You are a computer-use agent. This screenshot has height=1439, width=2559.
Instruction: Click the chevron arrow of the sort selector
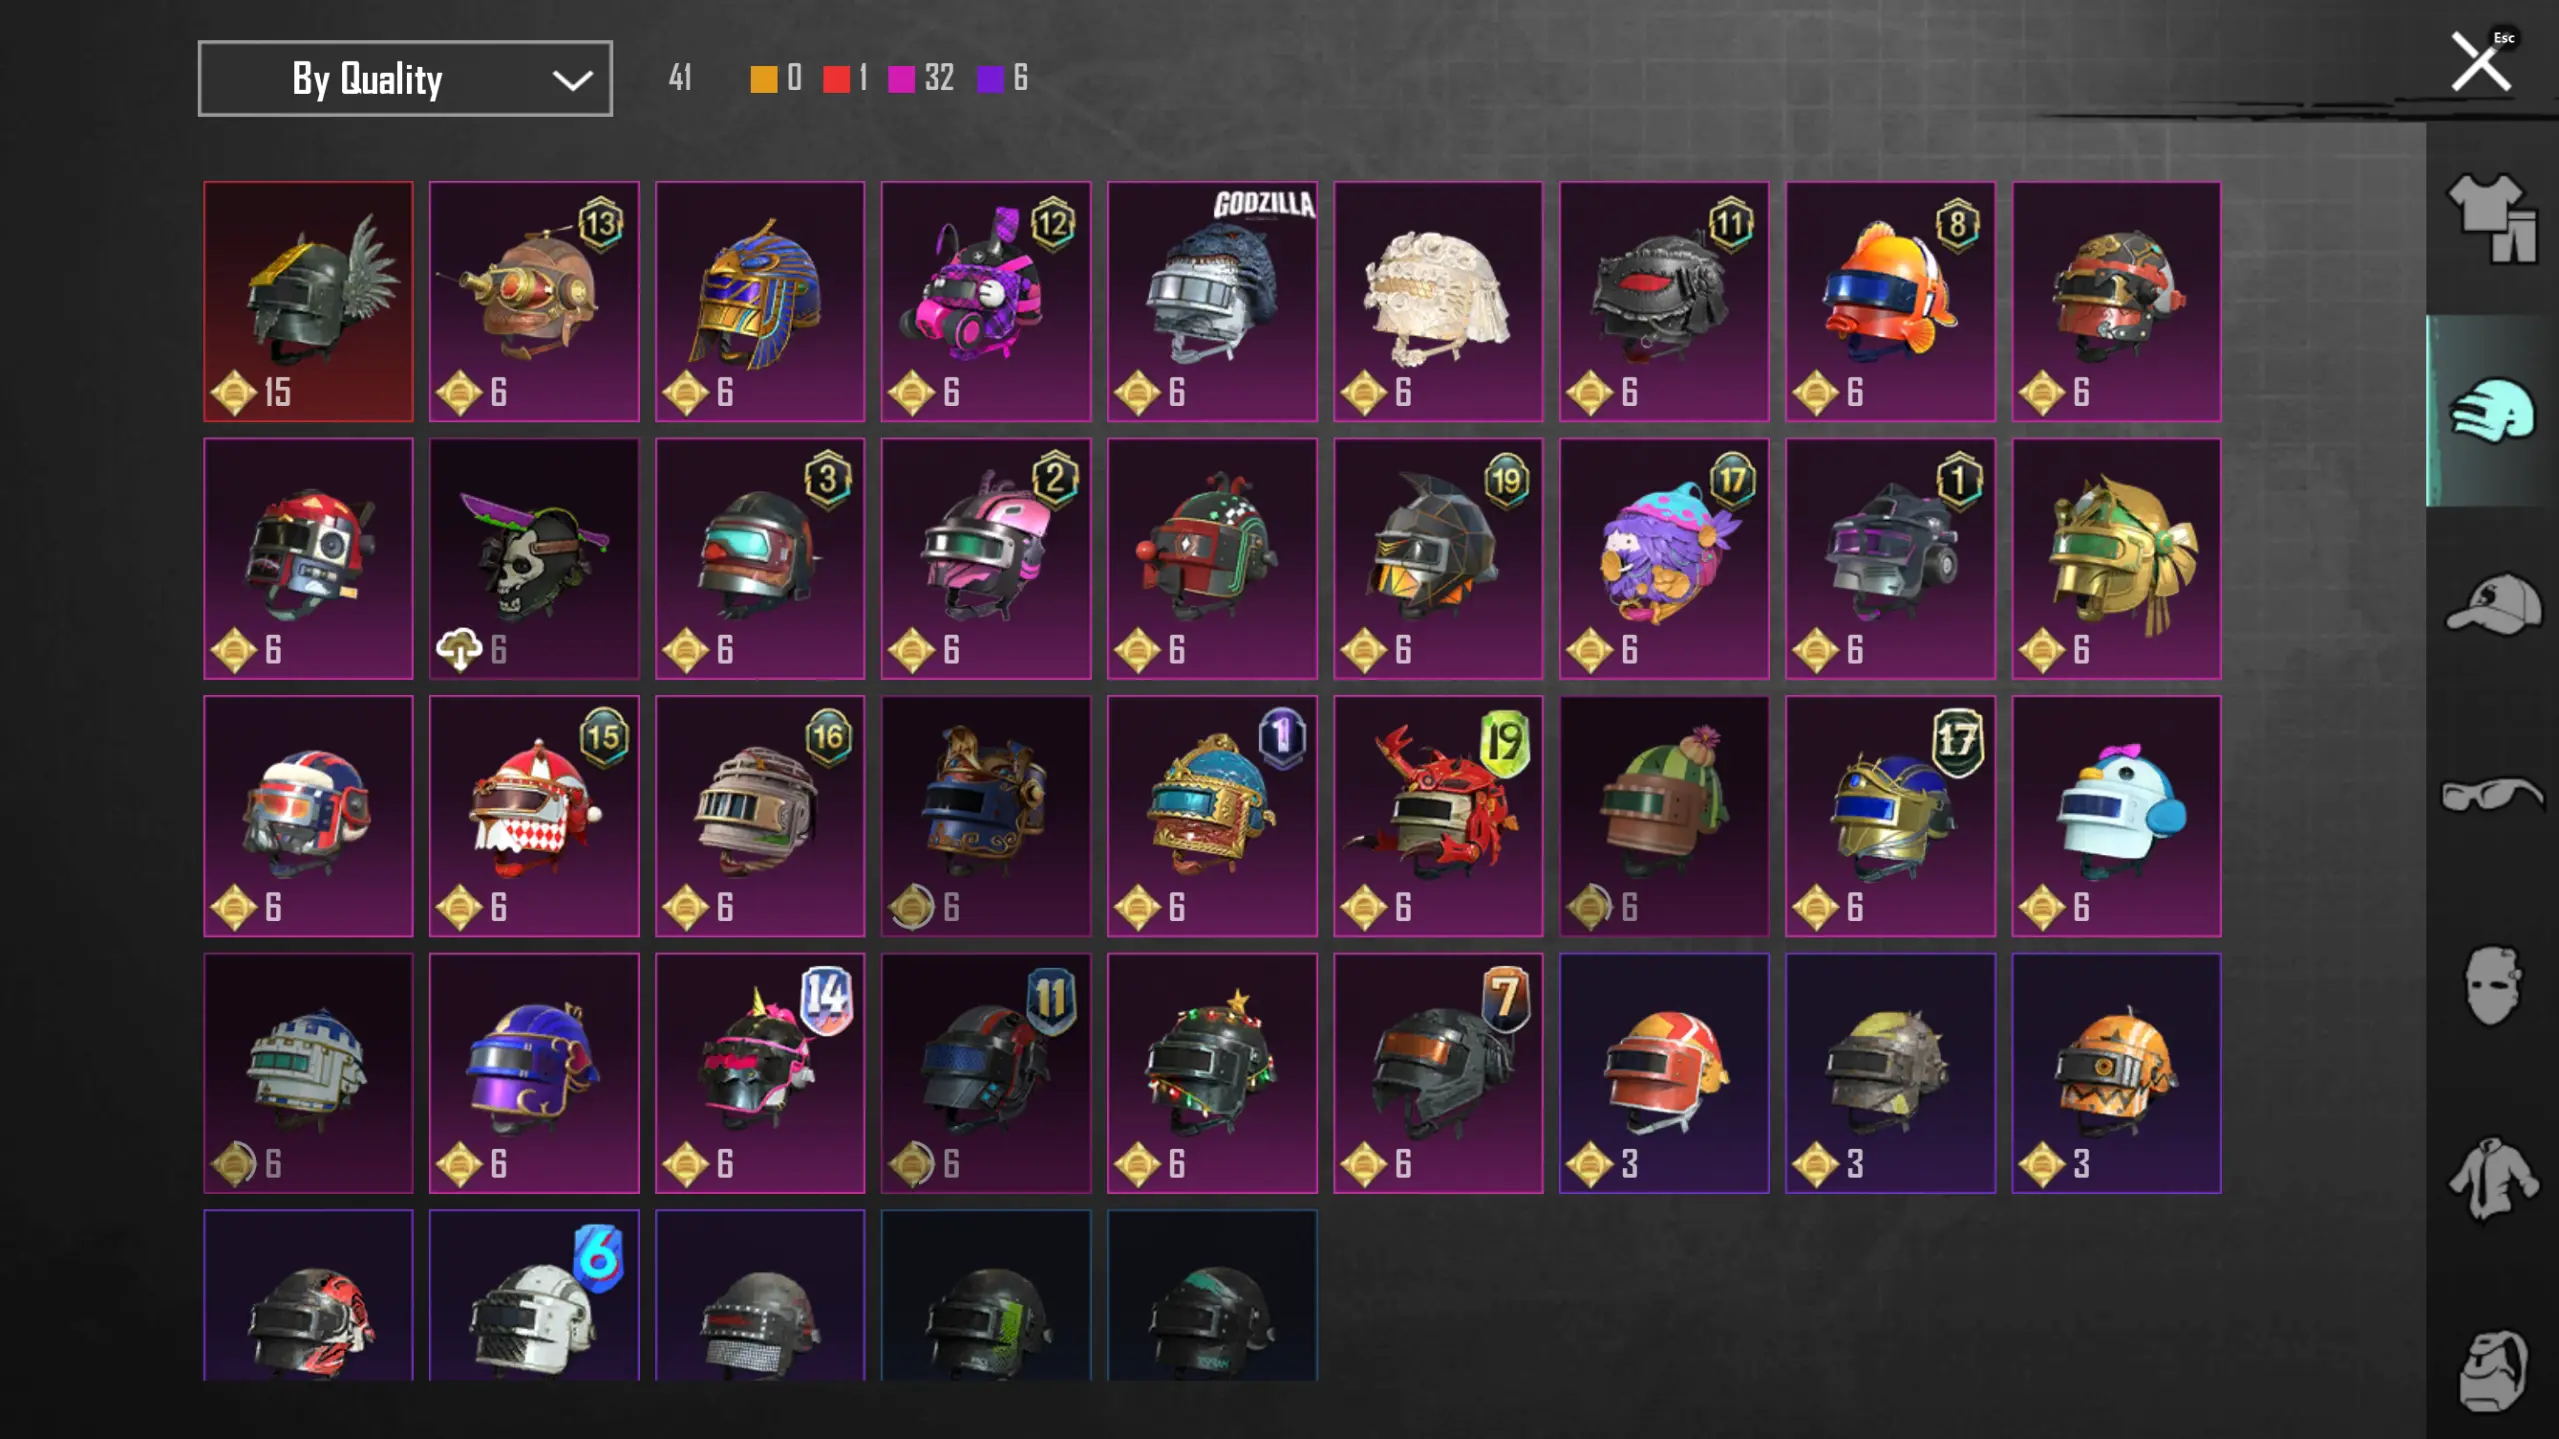click(x=572, y=80)
